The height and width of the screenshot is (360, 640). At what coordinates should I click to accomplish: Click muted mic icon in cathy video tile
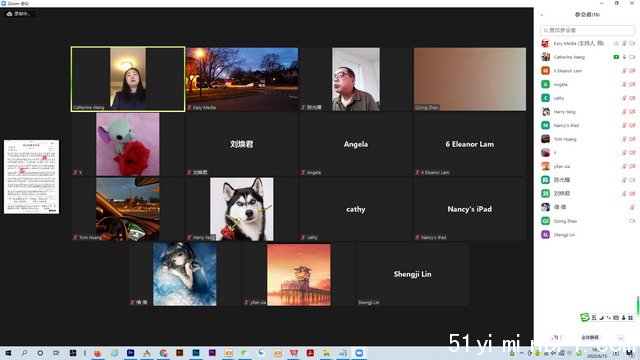point(303,237)
